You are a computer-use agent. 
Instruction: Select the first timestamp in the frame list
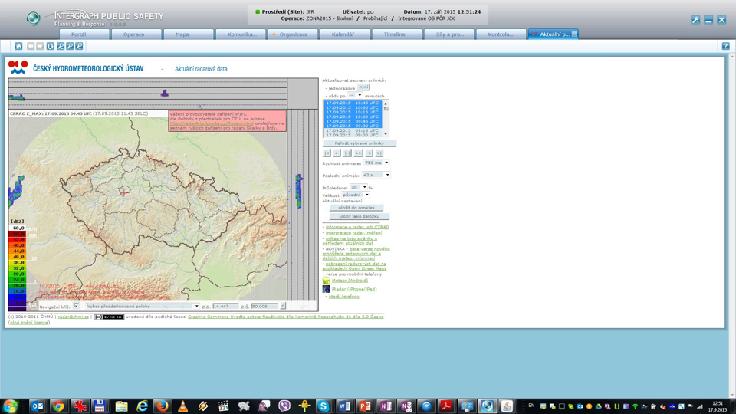(353, 102)
